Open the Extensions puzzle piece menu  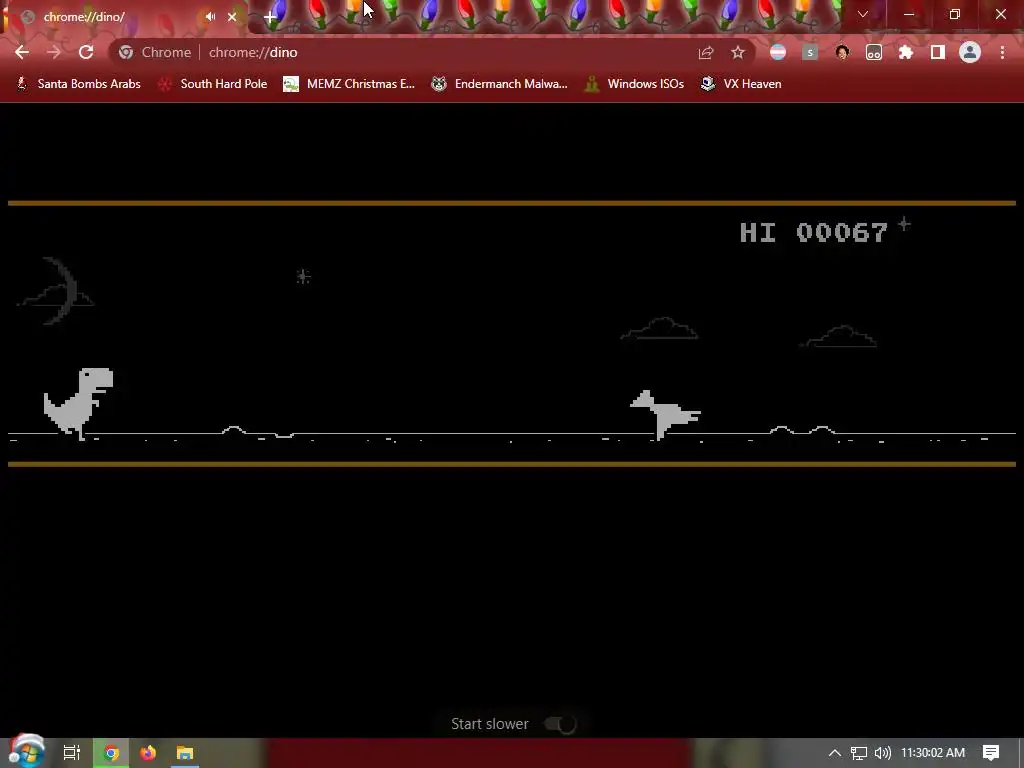coord(906,52)
